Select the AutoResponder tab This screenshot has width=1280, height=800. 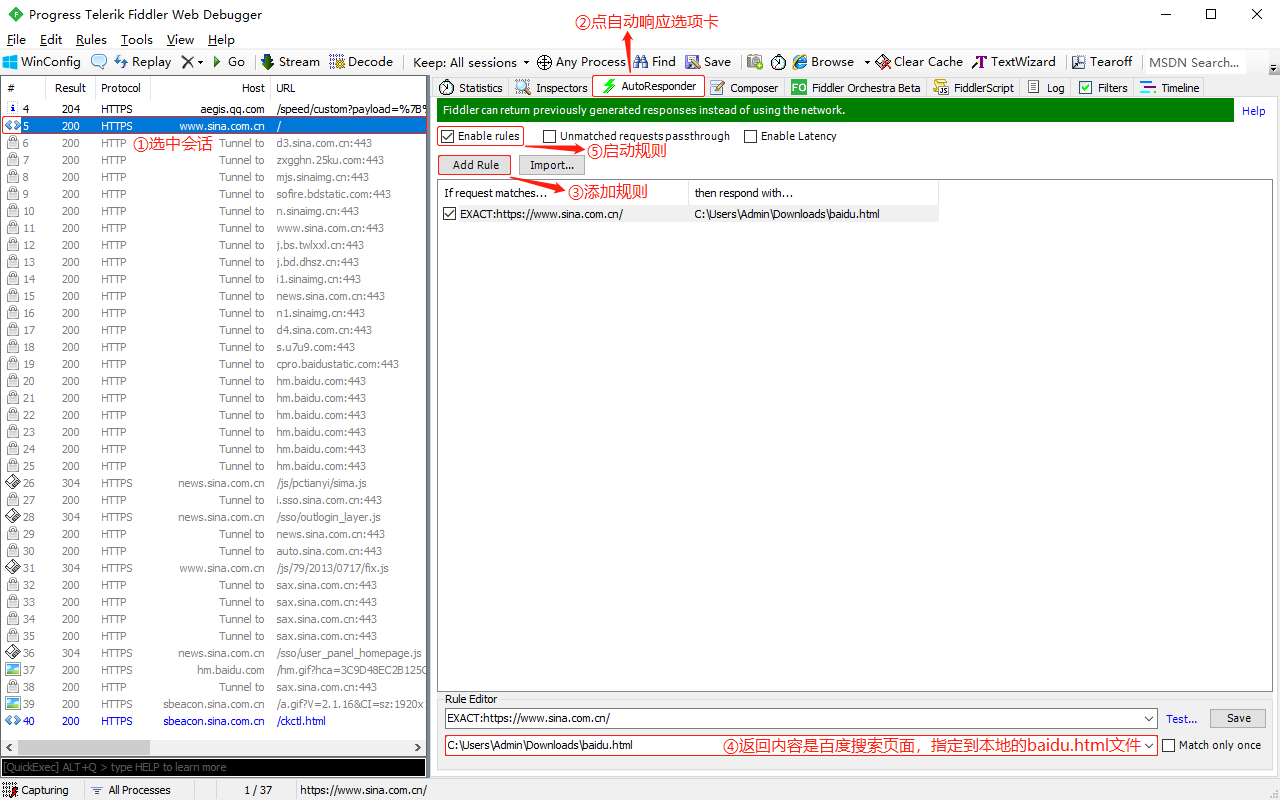point(649,87)
